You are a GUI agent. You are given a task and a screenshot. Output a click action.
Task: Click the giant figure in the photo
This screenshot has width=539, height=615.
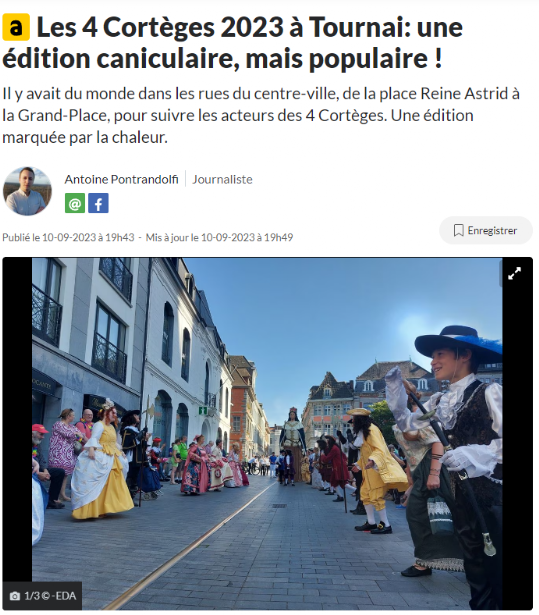pyautogui.click(x=293, y=443)
